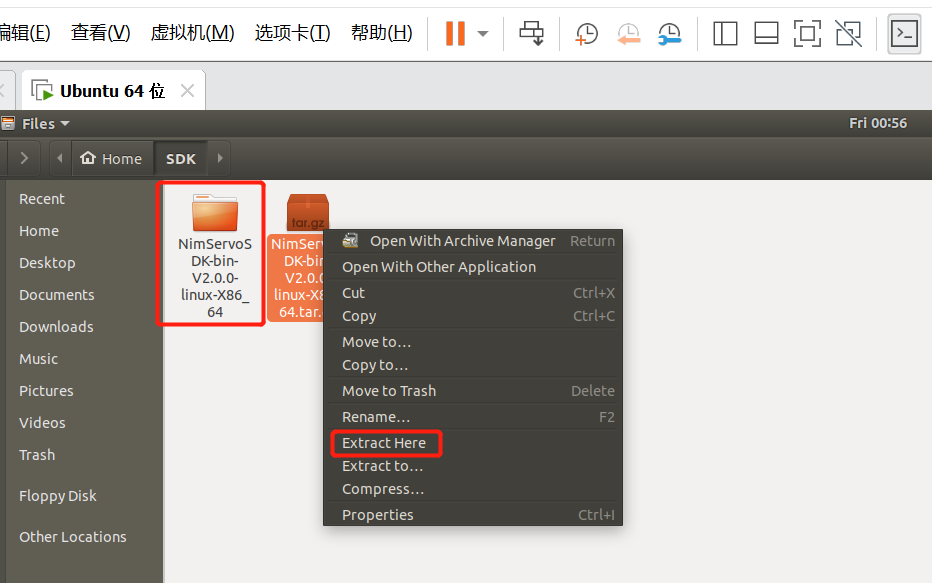Select the NimServoSDK-bin-V2.0.0-linux-X86_64 folder icon
Image resolution: width=932 pixels, height=583 pixels.
(x=215, y=213)
